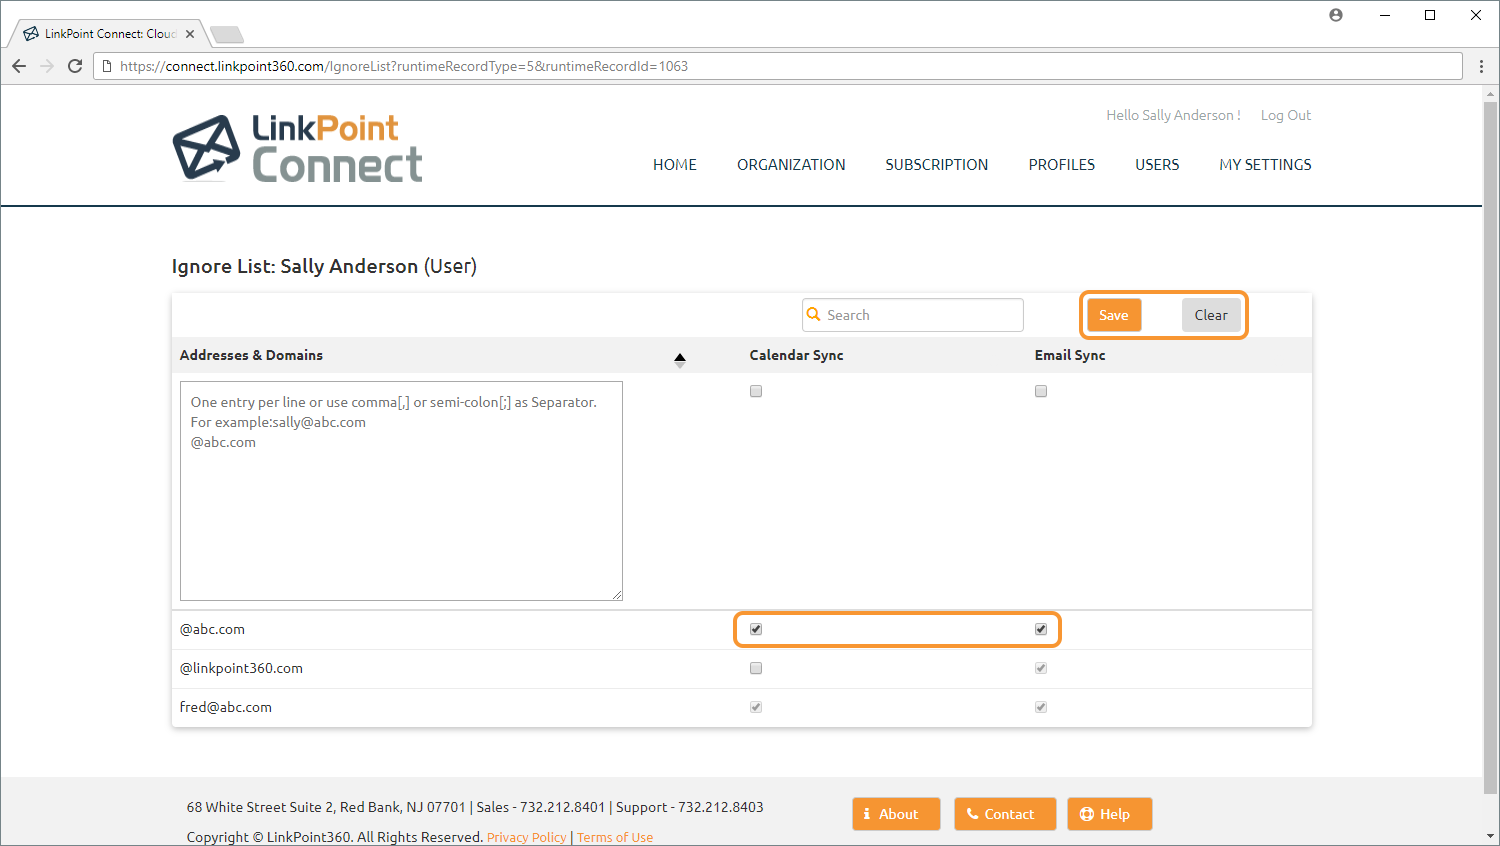Click the Email Sync column header
Viewport: 1500px width, 846px height.
(x=1070, y=355)
